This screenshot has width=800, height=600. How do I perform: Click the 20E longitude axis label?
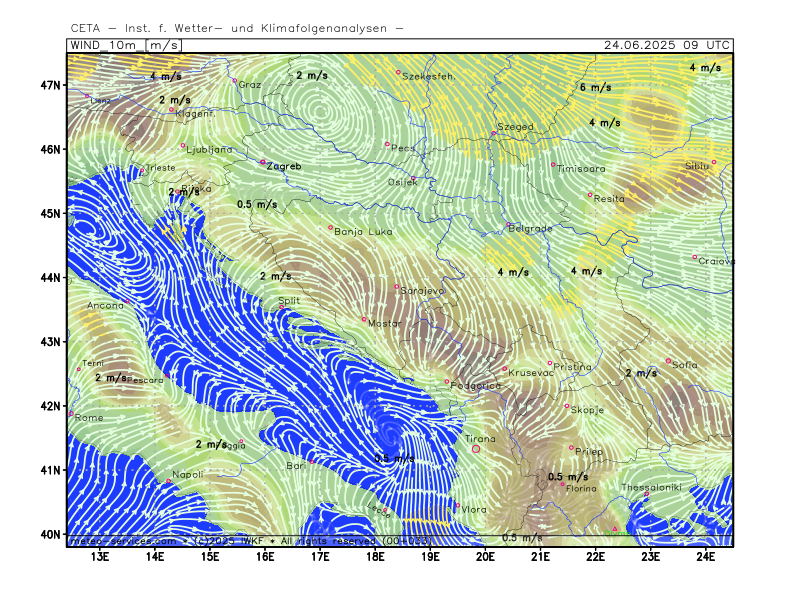click(485, 557)
